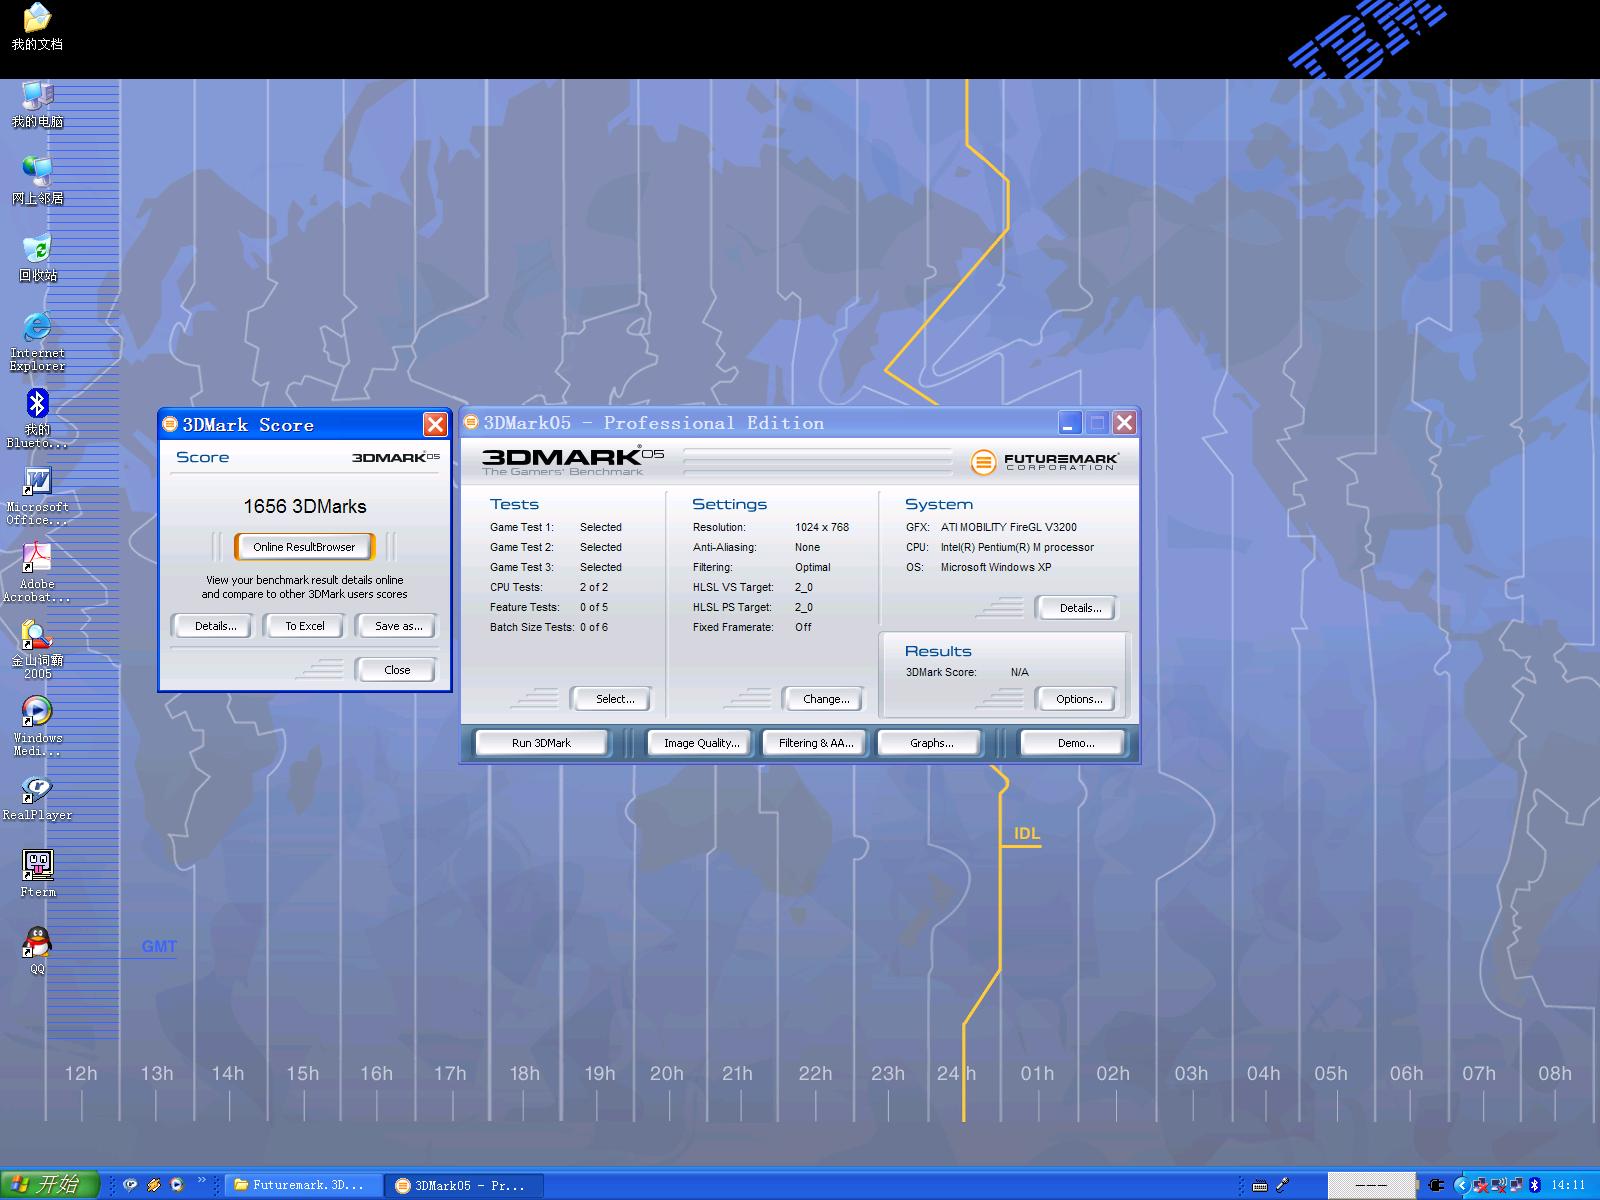Switch to Futuremark folder taskbar item
1600x1200 pixels.
(x=304, y=1185)
